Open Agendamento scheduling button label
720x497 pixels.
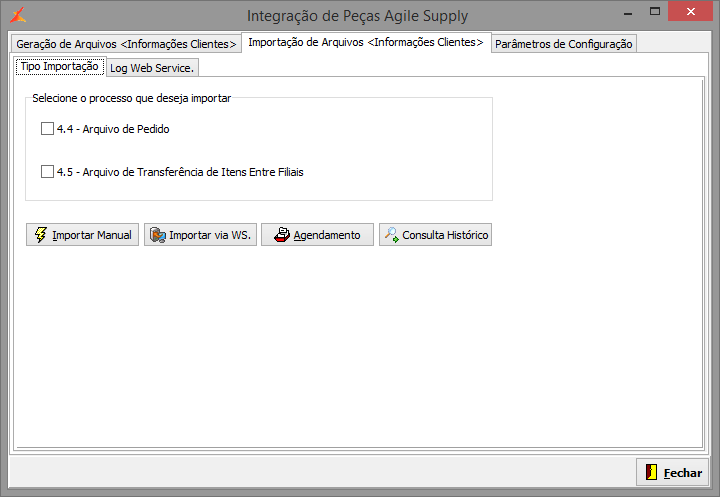tap(327, 235)
